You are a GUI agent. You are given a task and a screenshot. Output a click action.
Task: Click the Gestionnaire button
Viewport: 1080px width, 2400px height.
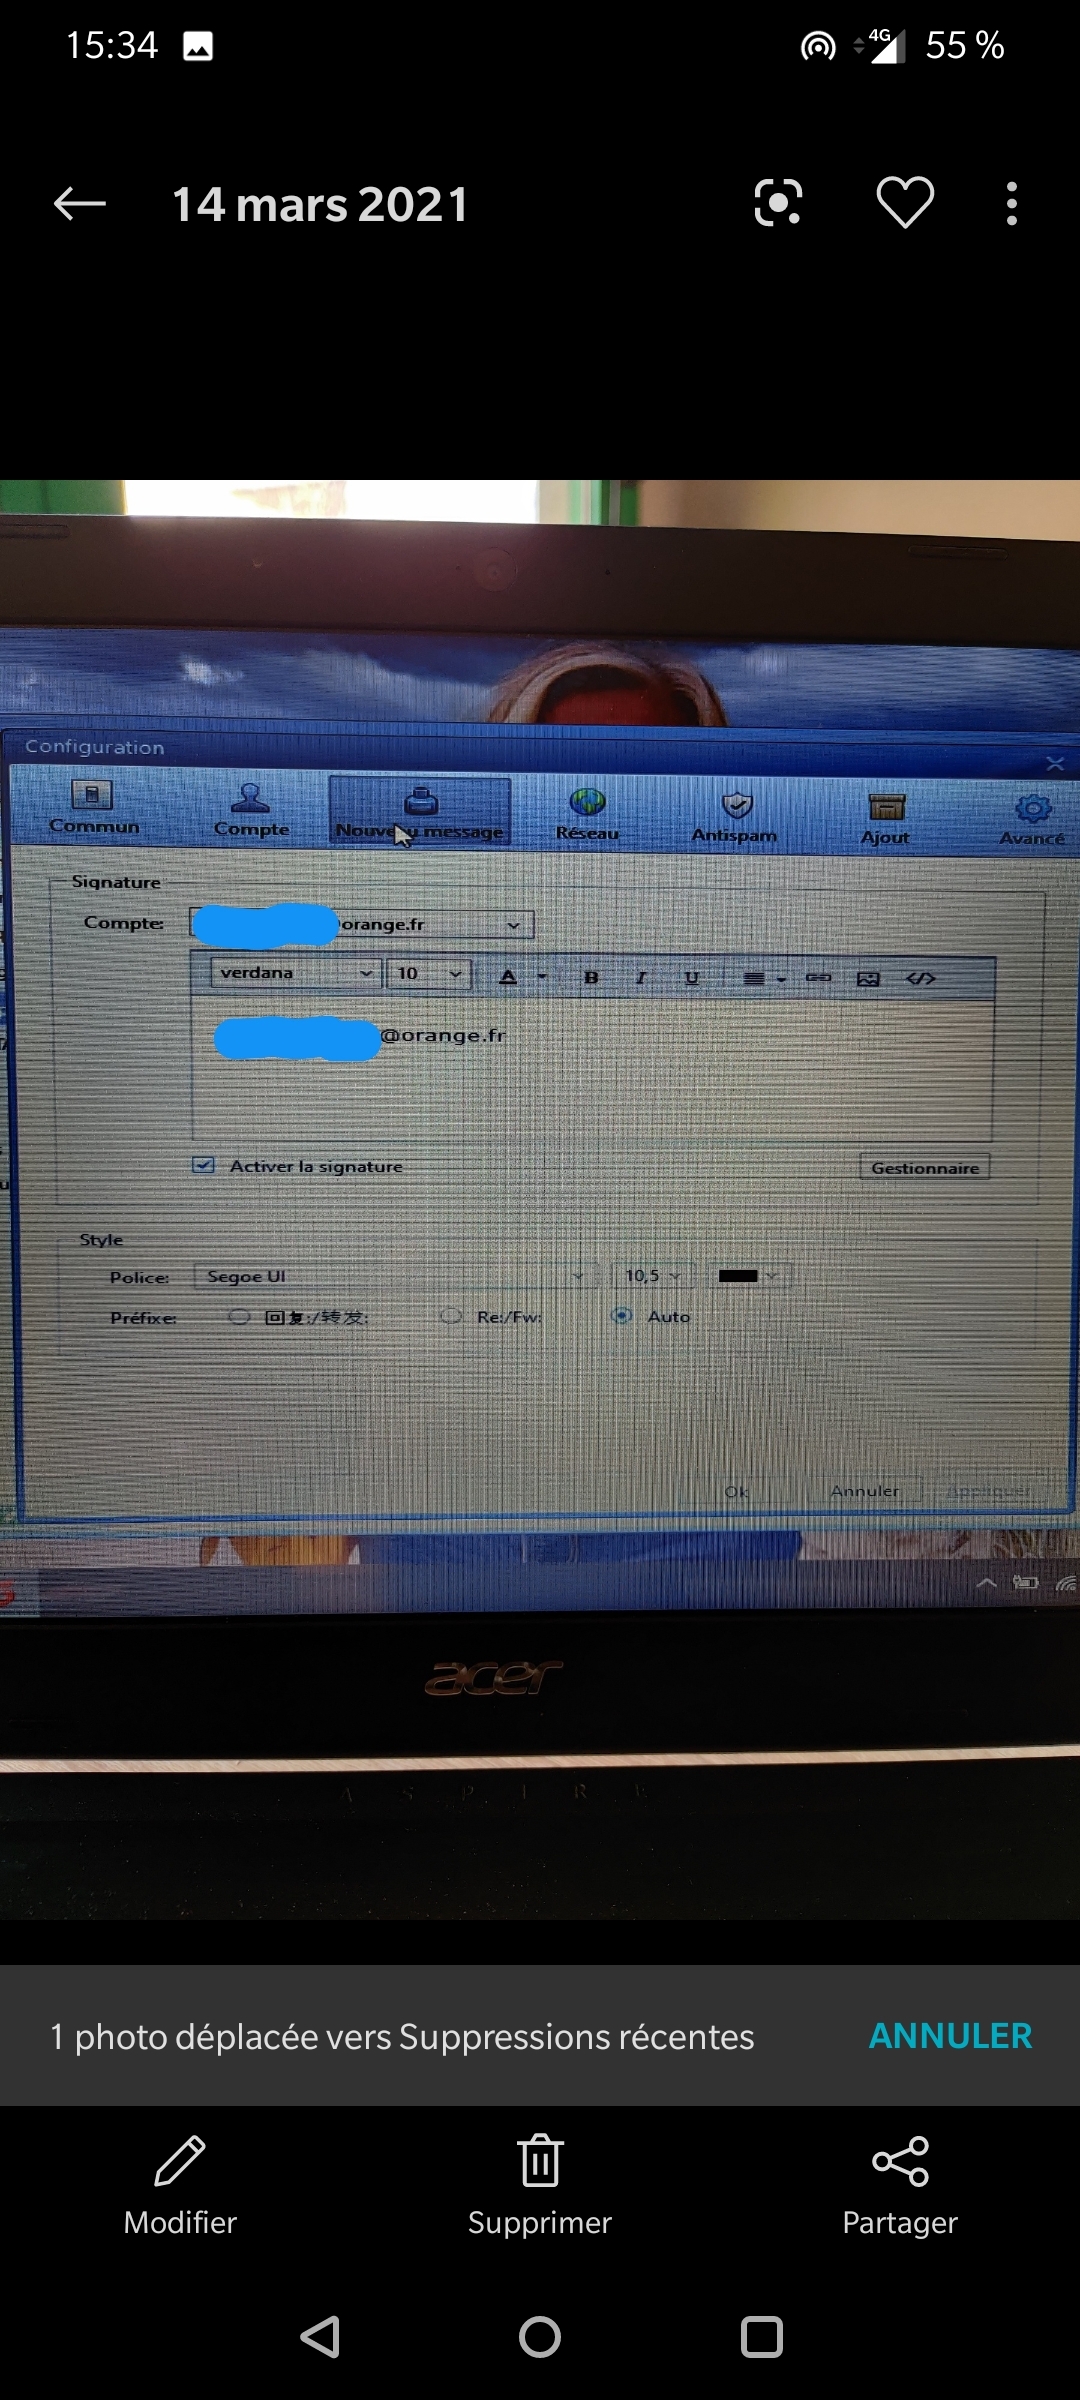pos(925,1168)
